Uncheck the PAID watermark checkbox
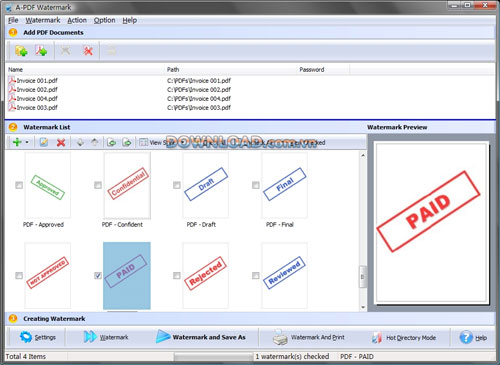The width and height of the screenshot is (500, 365). point(98,276)
